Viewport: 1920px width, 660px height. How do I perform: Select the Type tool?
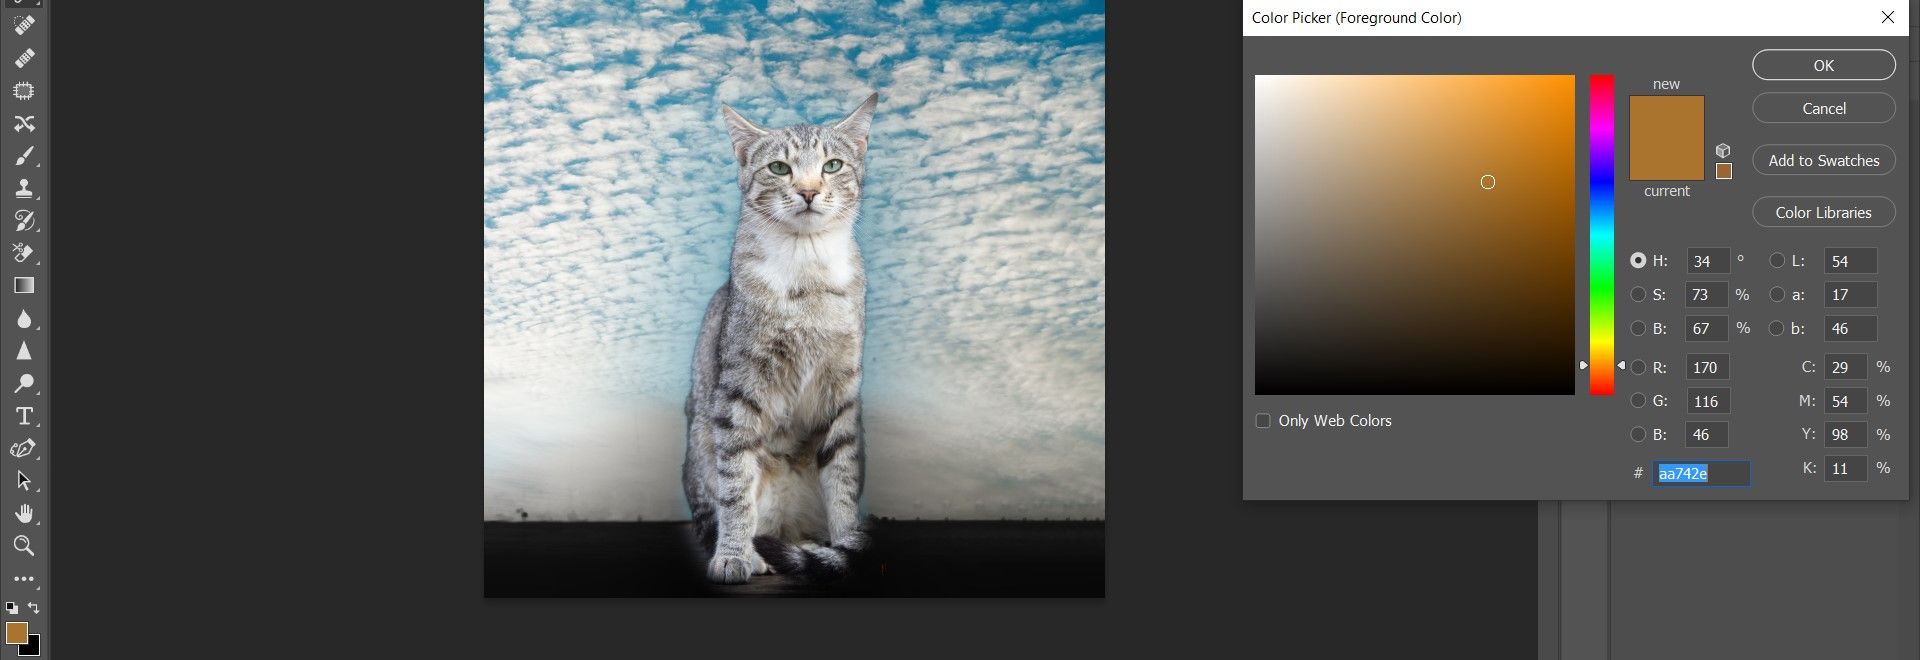(24, 416)
